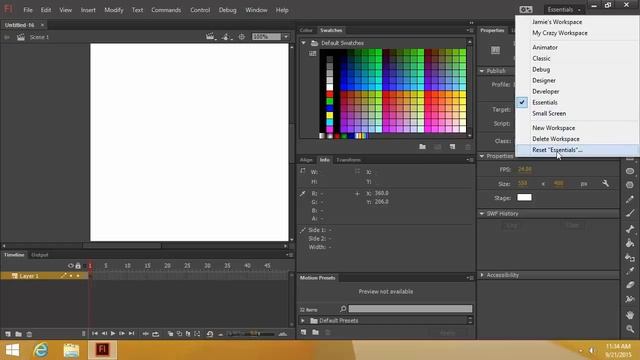Click the new swatch icon under Swatches
This screenshot has height=360, width=640.
[x=453, y=147]
